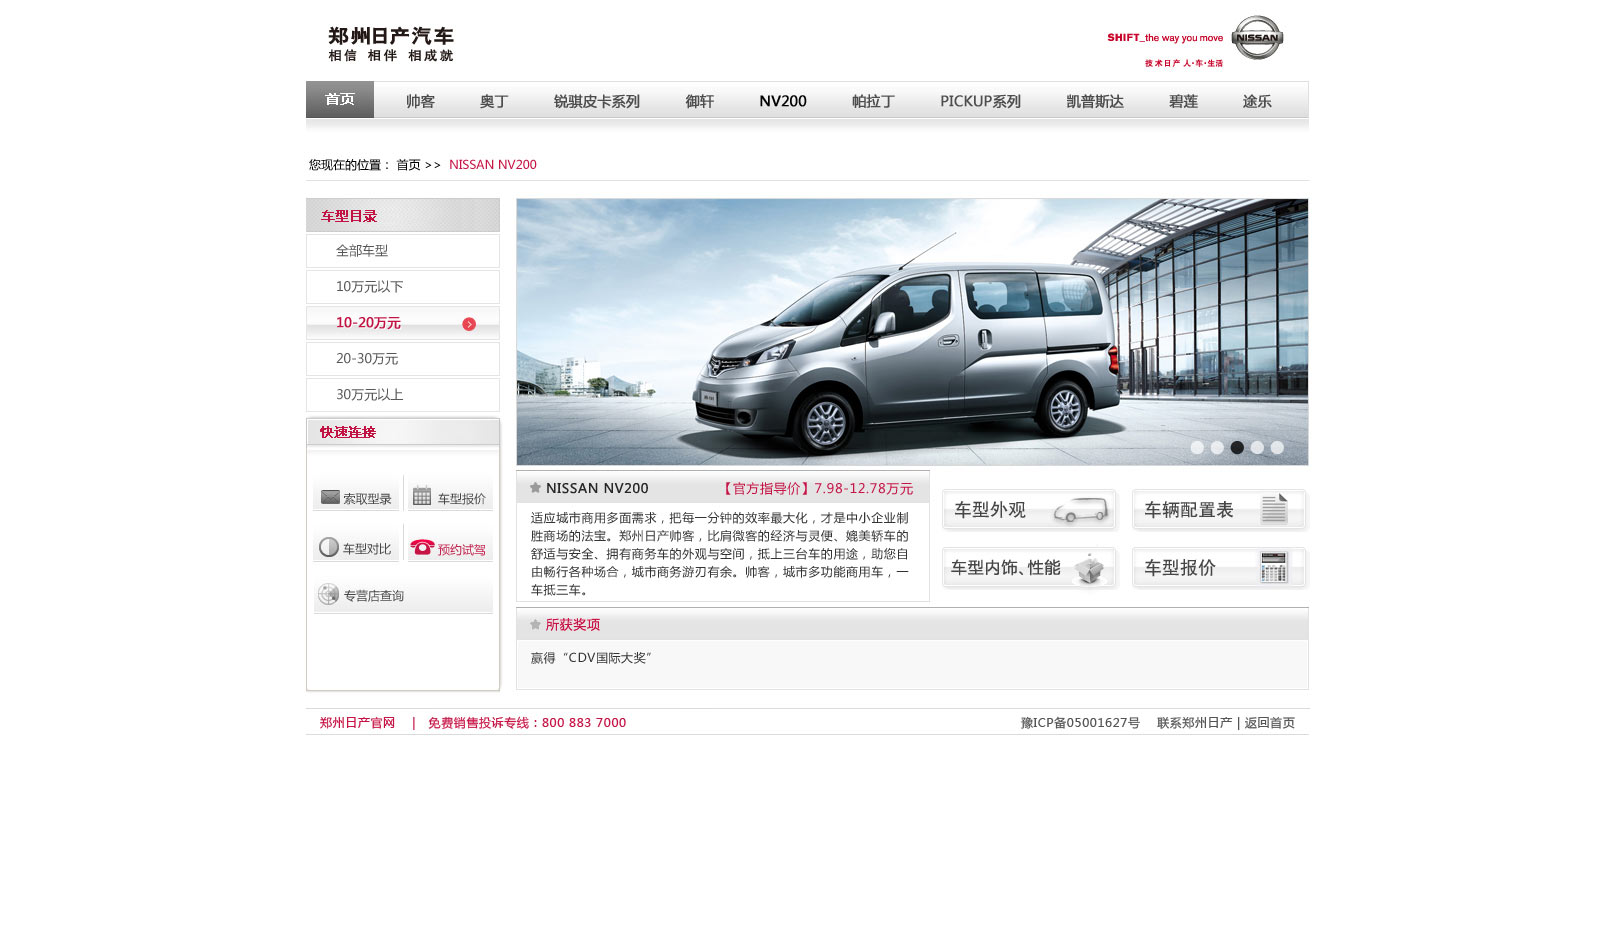1623x947 pixels.
Task: Click 返回首页 in the footer
Action: pyautogui.click(x=1270, y=723)
